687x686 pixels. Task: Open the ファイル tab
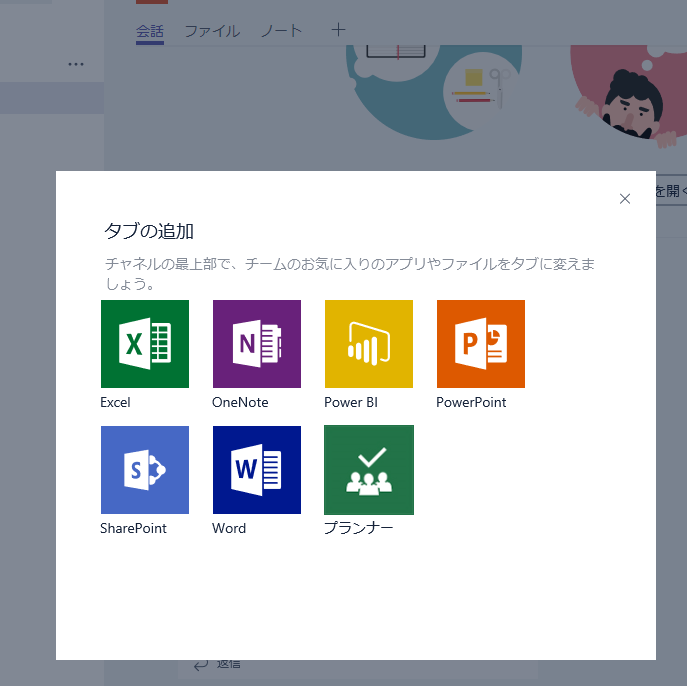(x=212, y=32)
